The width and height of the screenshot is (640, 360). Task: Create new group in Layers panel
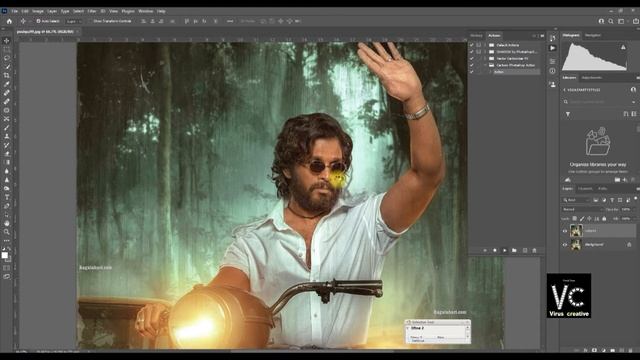point(612,350)
